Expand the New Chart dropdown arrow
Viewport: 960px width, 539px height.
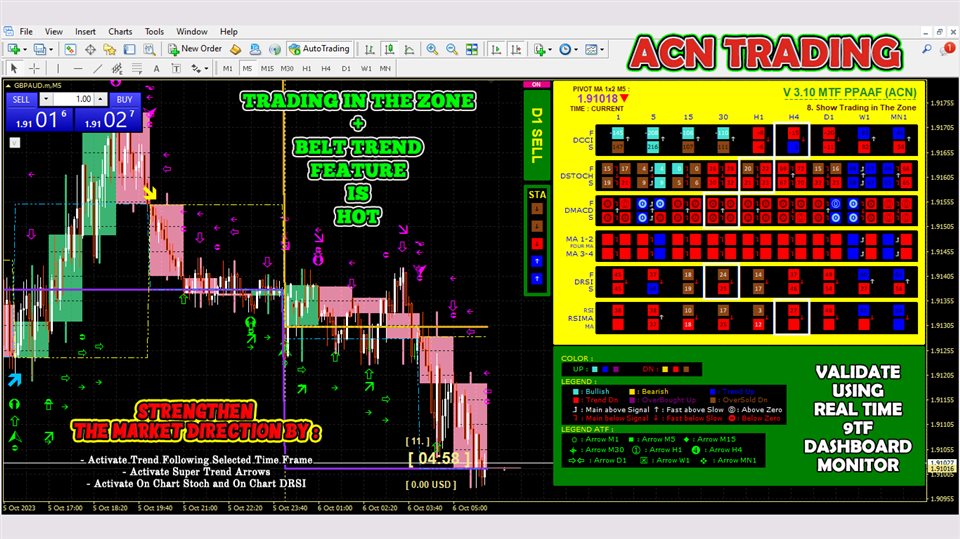point(24,50)
